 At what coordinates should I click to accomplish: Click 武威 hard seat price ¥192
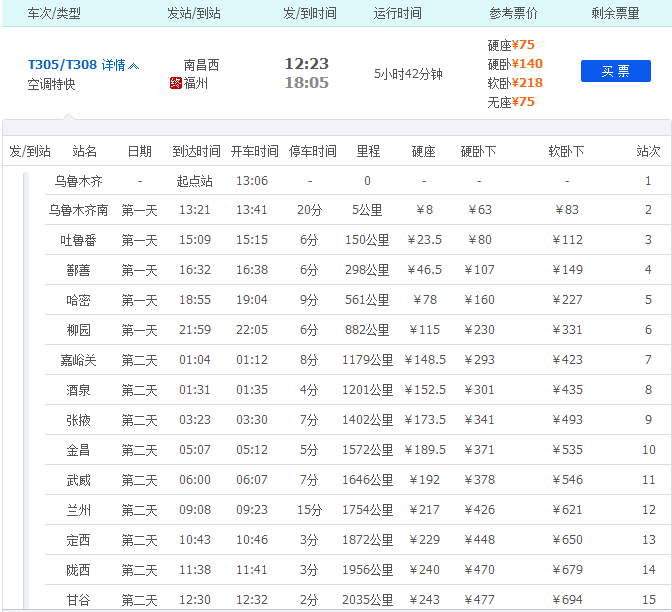pos(424,480)
